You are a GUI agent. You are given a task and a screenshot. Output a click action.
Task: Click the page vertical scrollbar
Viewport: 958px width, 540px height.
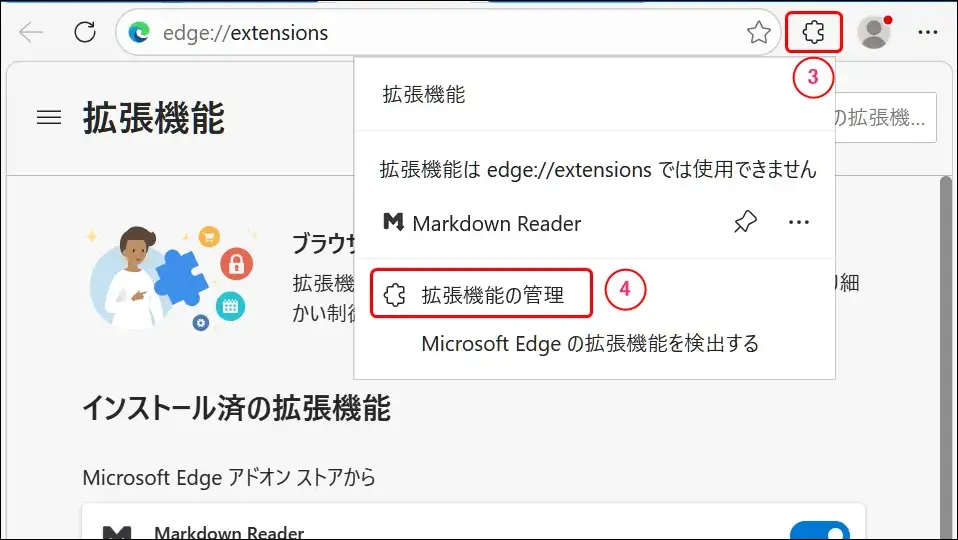click(944, 350)
